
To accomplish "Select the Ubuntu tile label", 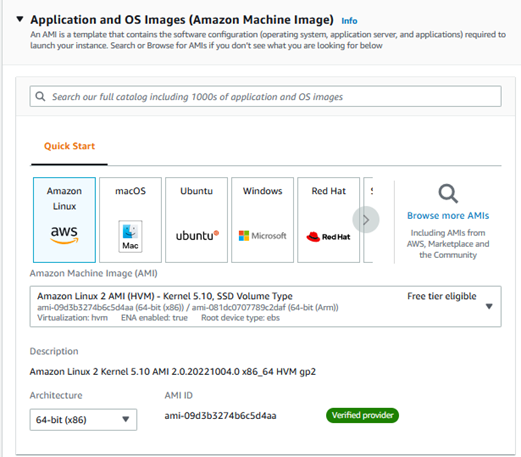I will 196,191.
